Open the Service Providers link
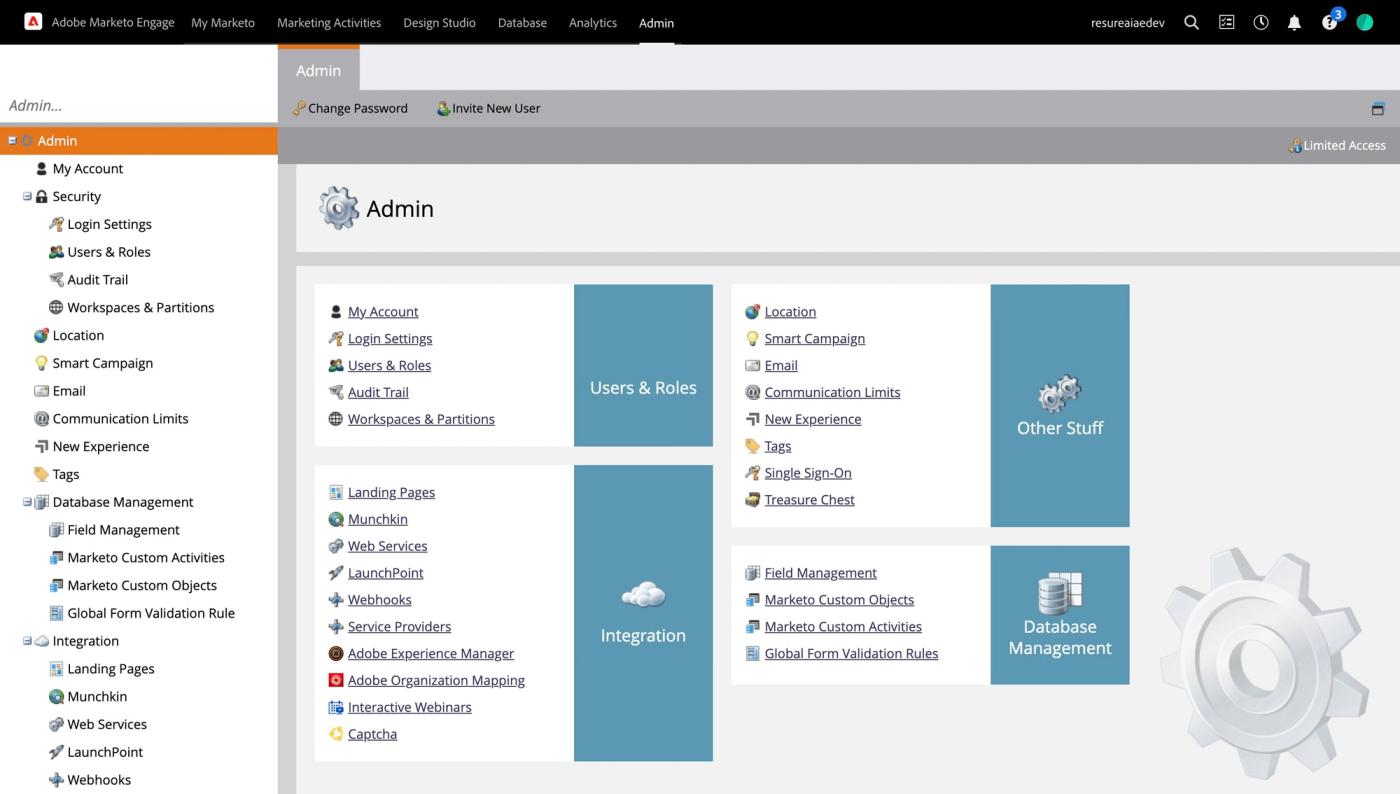This screenshot has width=1400, height=794. pyautogui.click(x=399, y=626)
